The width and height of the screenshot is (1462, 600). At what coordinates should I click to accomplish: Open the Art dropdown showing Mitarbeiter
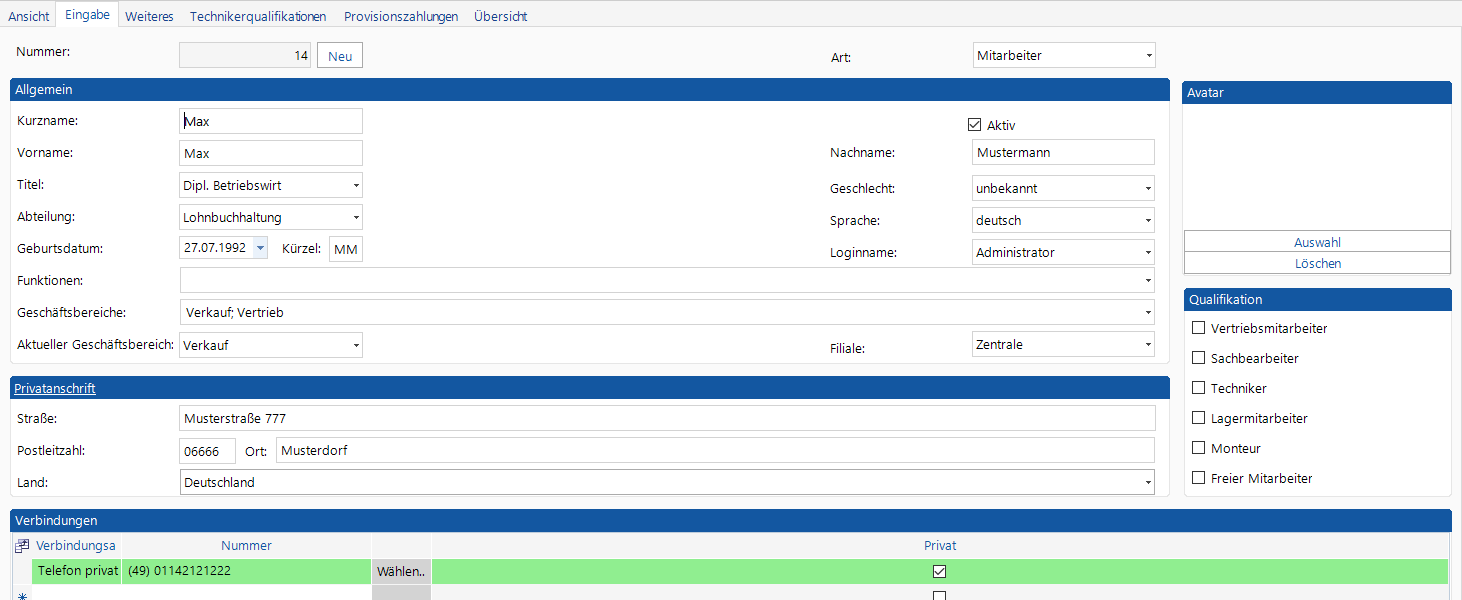click(x=1148, y=56)
